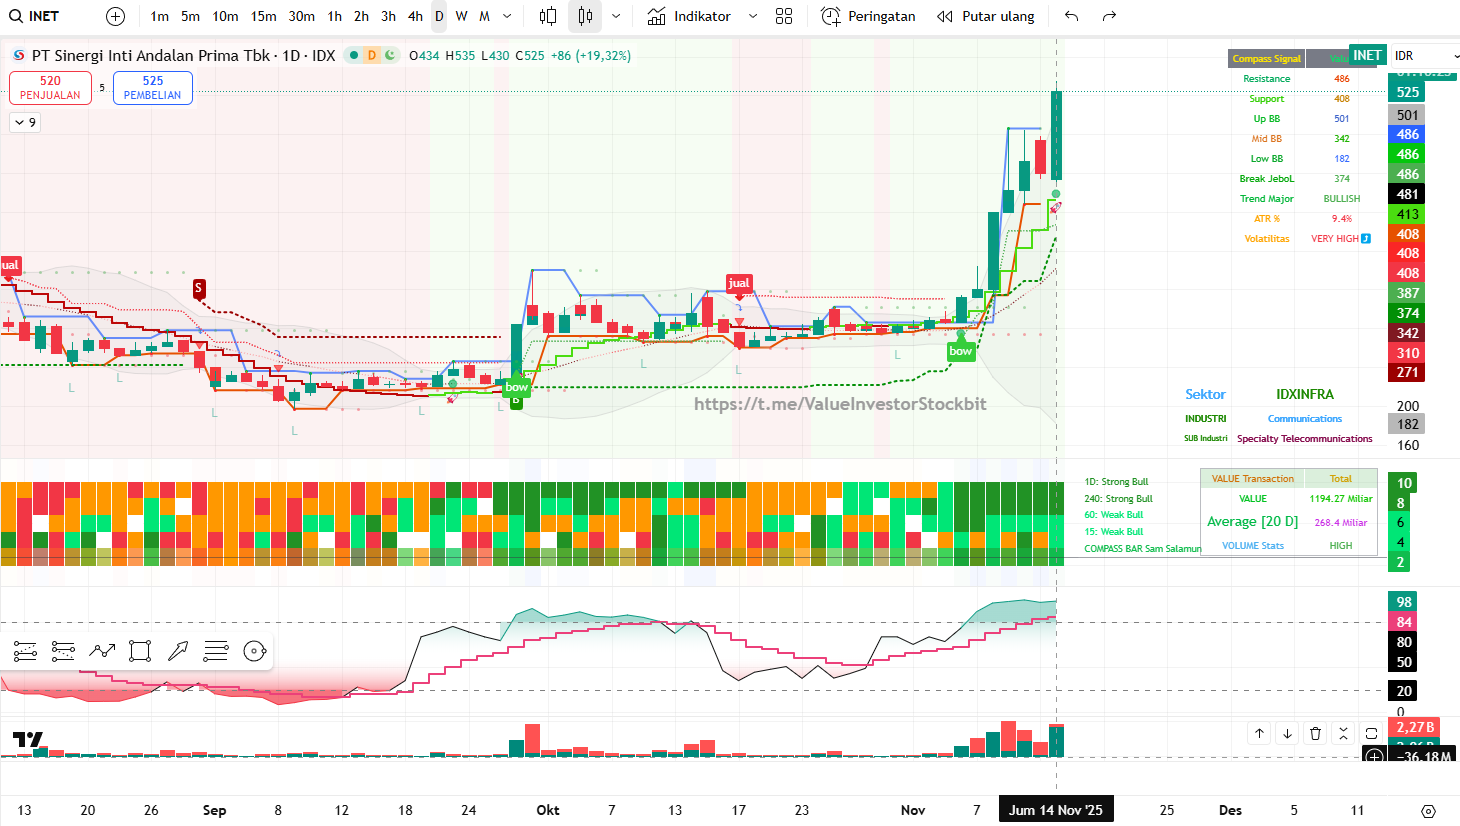Switch to the 1m timeframe

click(159, 16)
